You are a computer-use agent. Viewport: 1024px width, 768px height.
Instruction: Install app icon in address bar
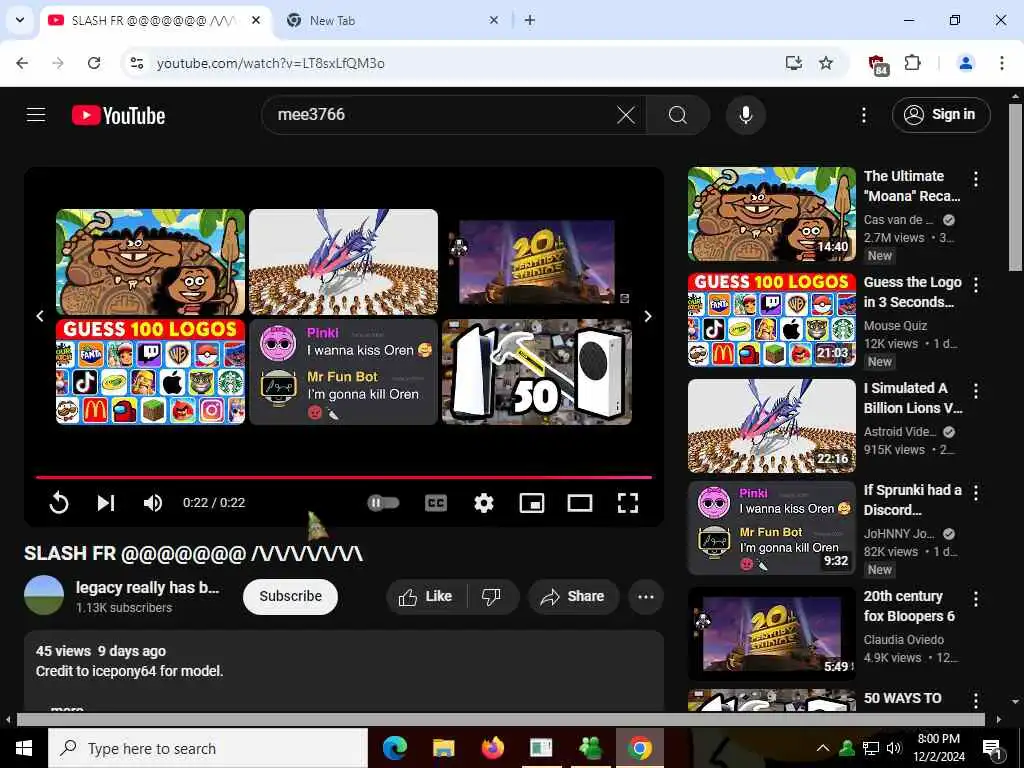tap(793, 63)
